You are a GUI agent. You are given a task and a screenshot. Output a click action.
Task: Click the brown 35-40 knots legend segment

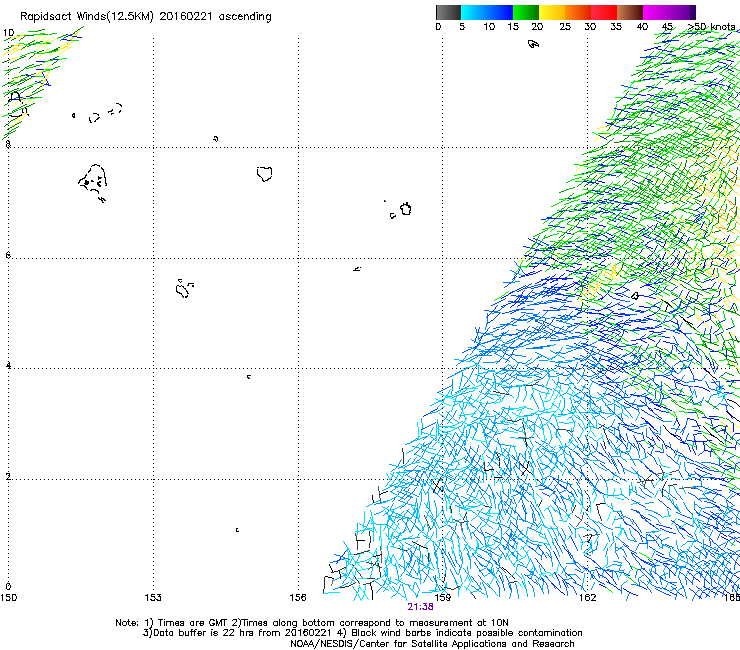pyautogui.click(x=630, y=12)
